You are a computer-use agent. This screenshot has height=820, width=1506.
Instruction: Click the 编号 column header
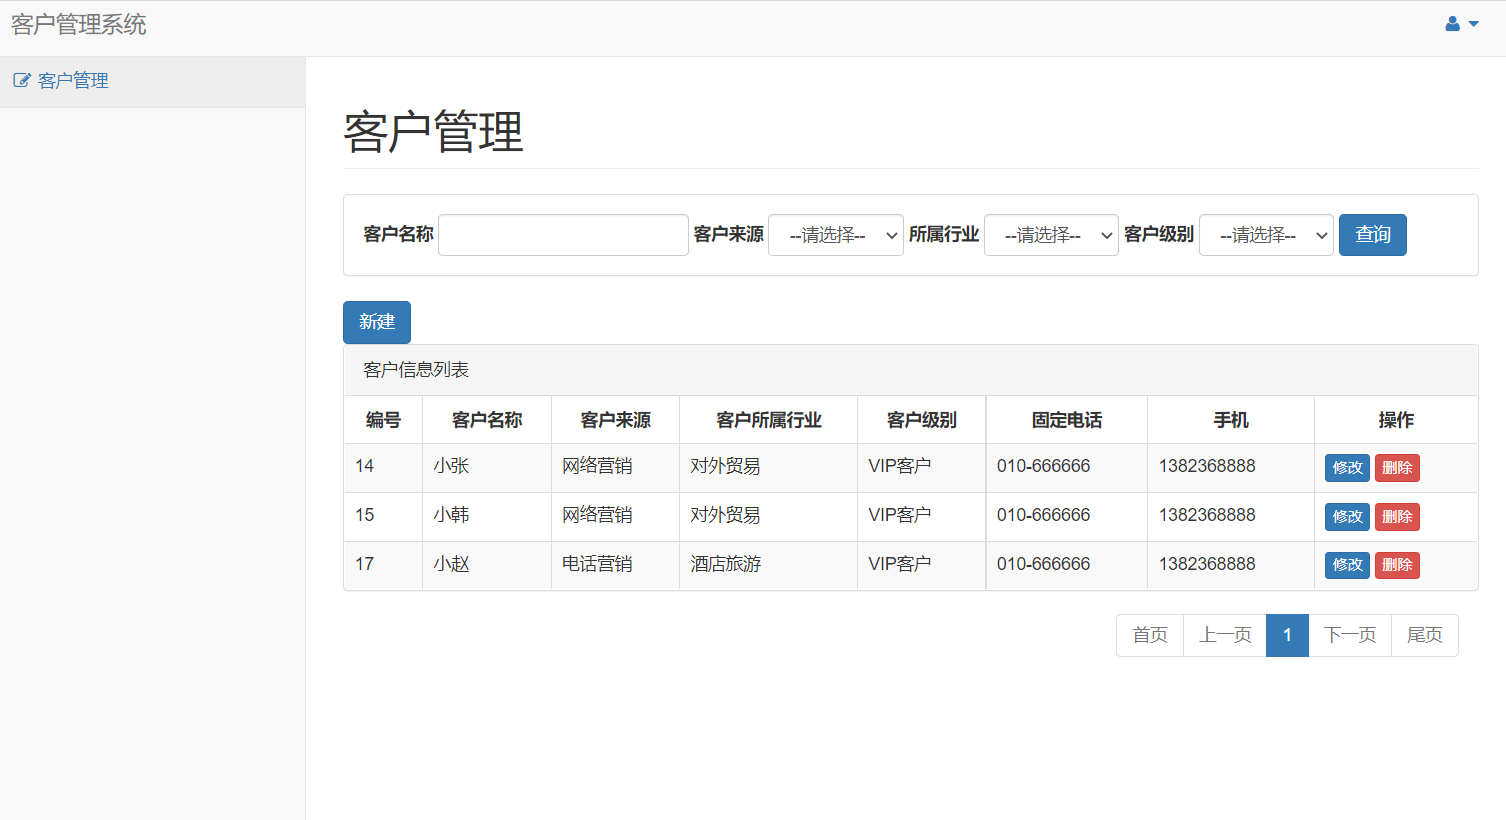click(x=383, y=420)
